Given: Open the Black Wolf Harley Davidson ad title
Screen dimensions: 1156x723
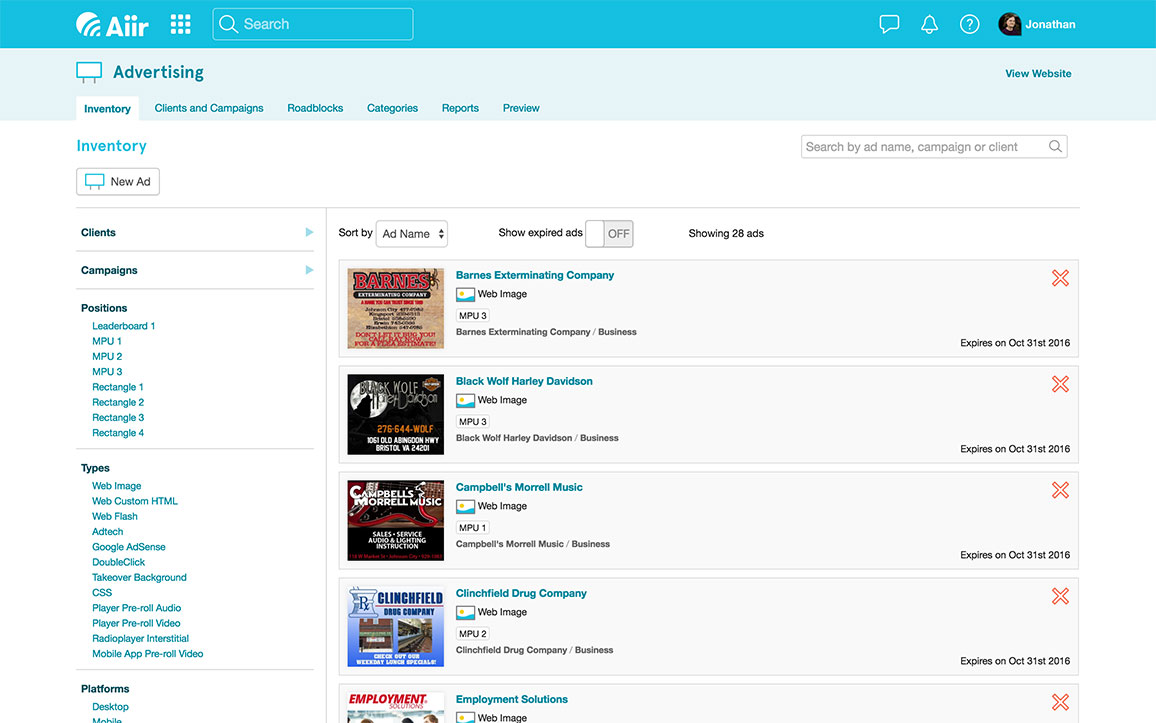Looking at the screenshot, I should [524, 381].
